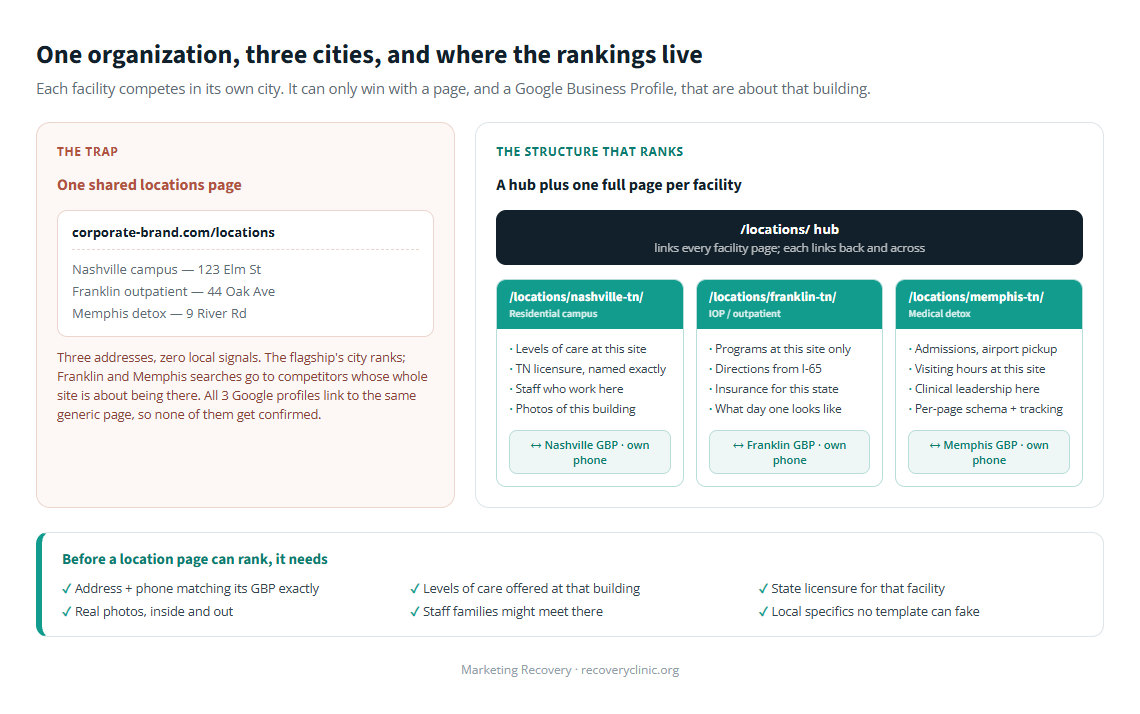Image resolution: width=1140 pixels, height=714 pixels.
Task: Click the paragraph starting 'Three addresses, zero local signals'
Action: pos(242,386)
